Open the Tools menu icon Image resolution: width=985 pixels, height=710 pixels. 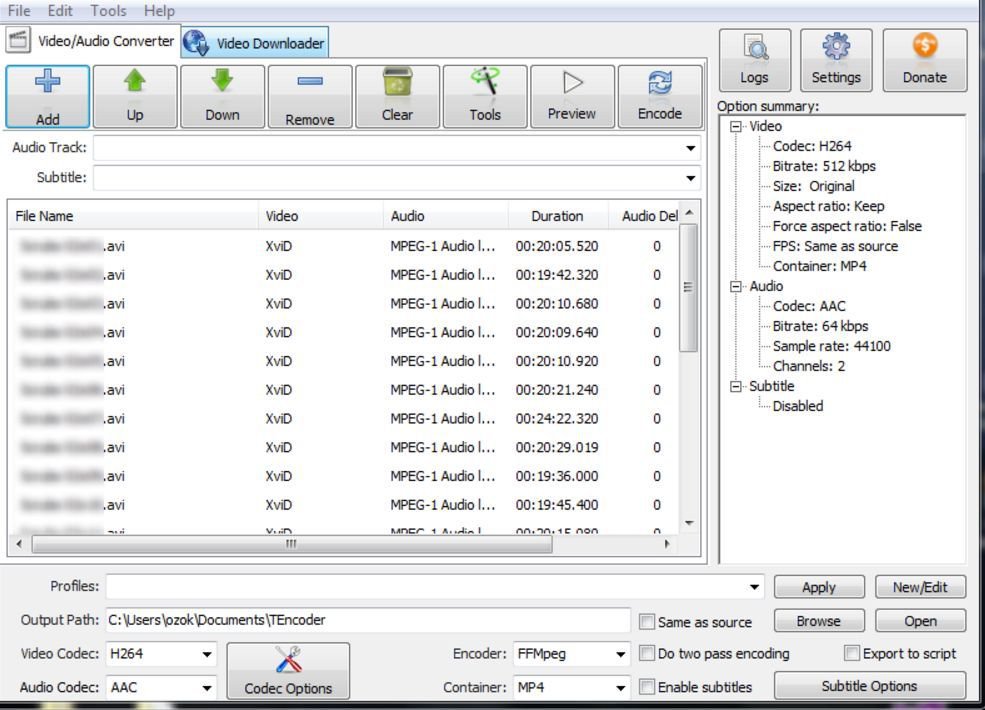click(x=484, y=95)
